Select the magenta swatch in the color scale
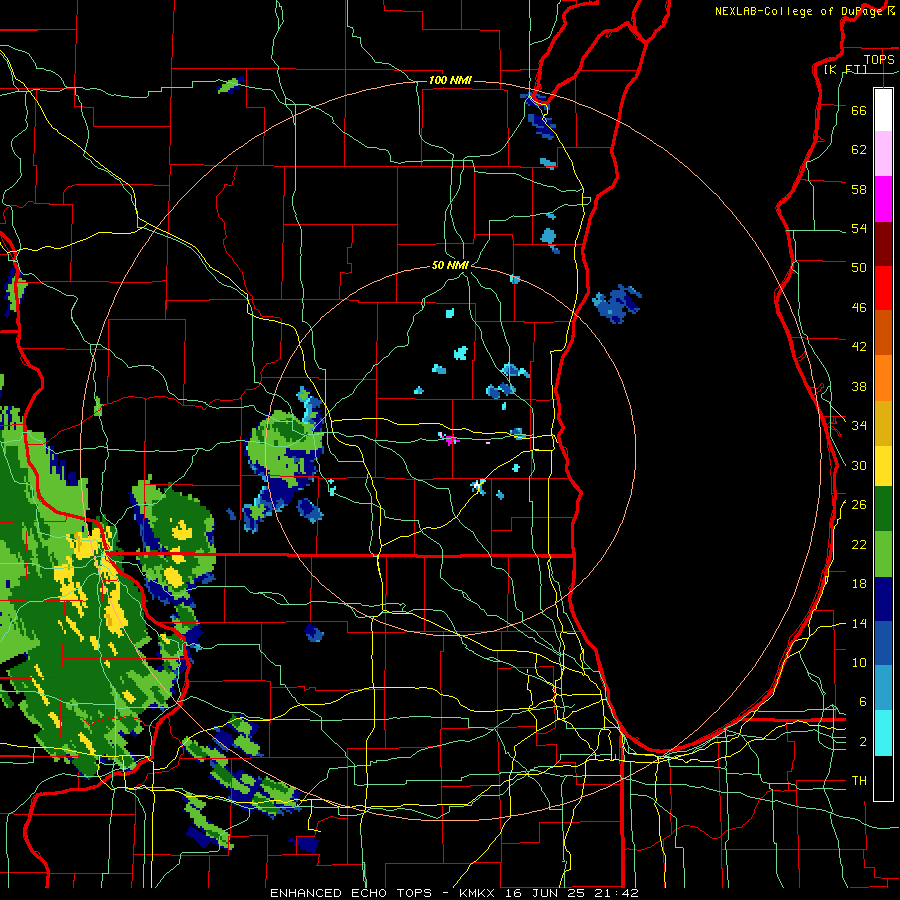 pos(883,199)
